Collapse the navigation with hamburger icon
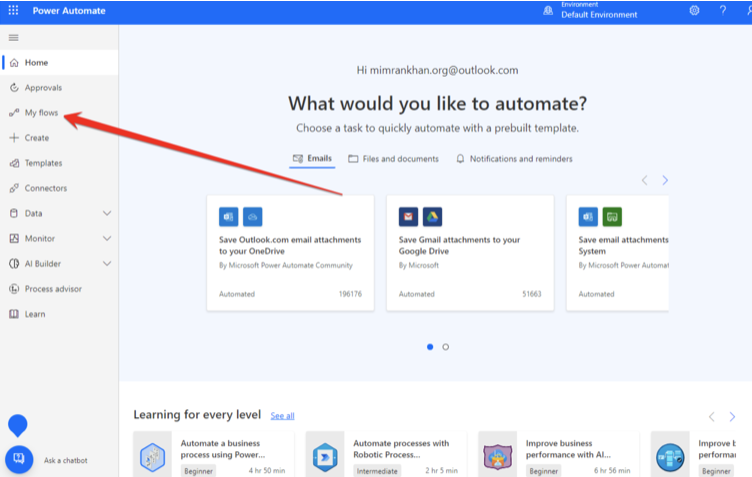The height and width of the screenshot is (477, 752). coord(13,37)
